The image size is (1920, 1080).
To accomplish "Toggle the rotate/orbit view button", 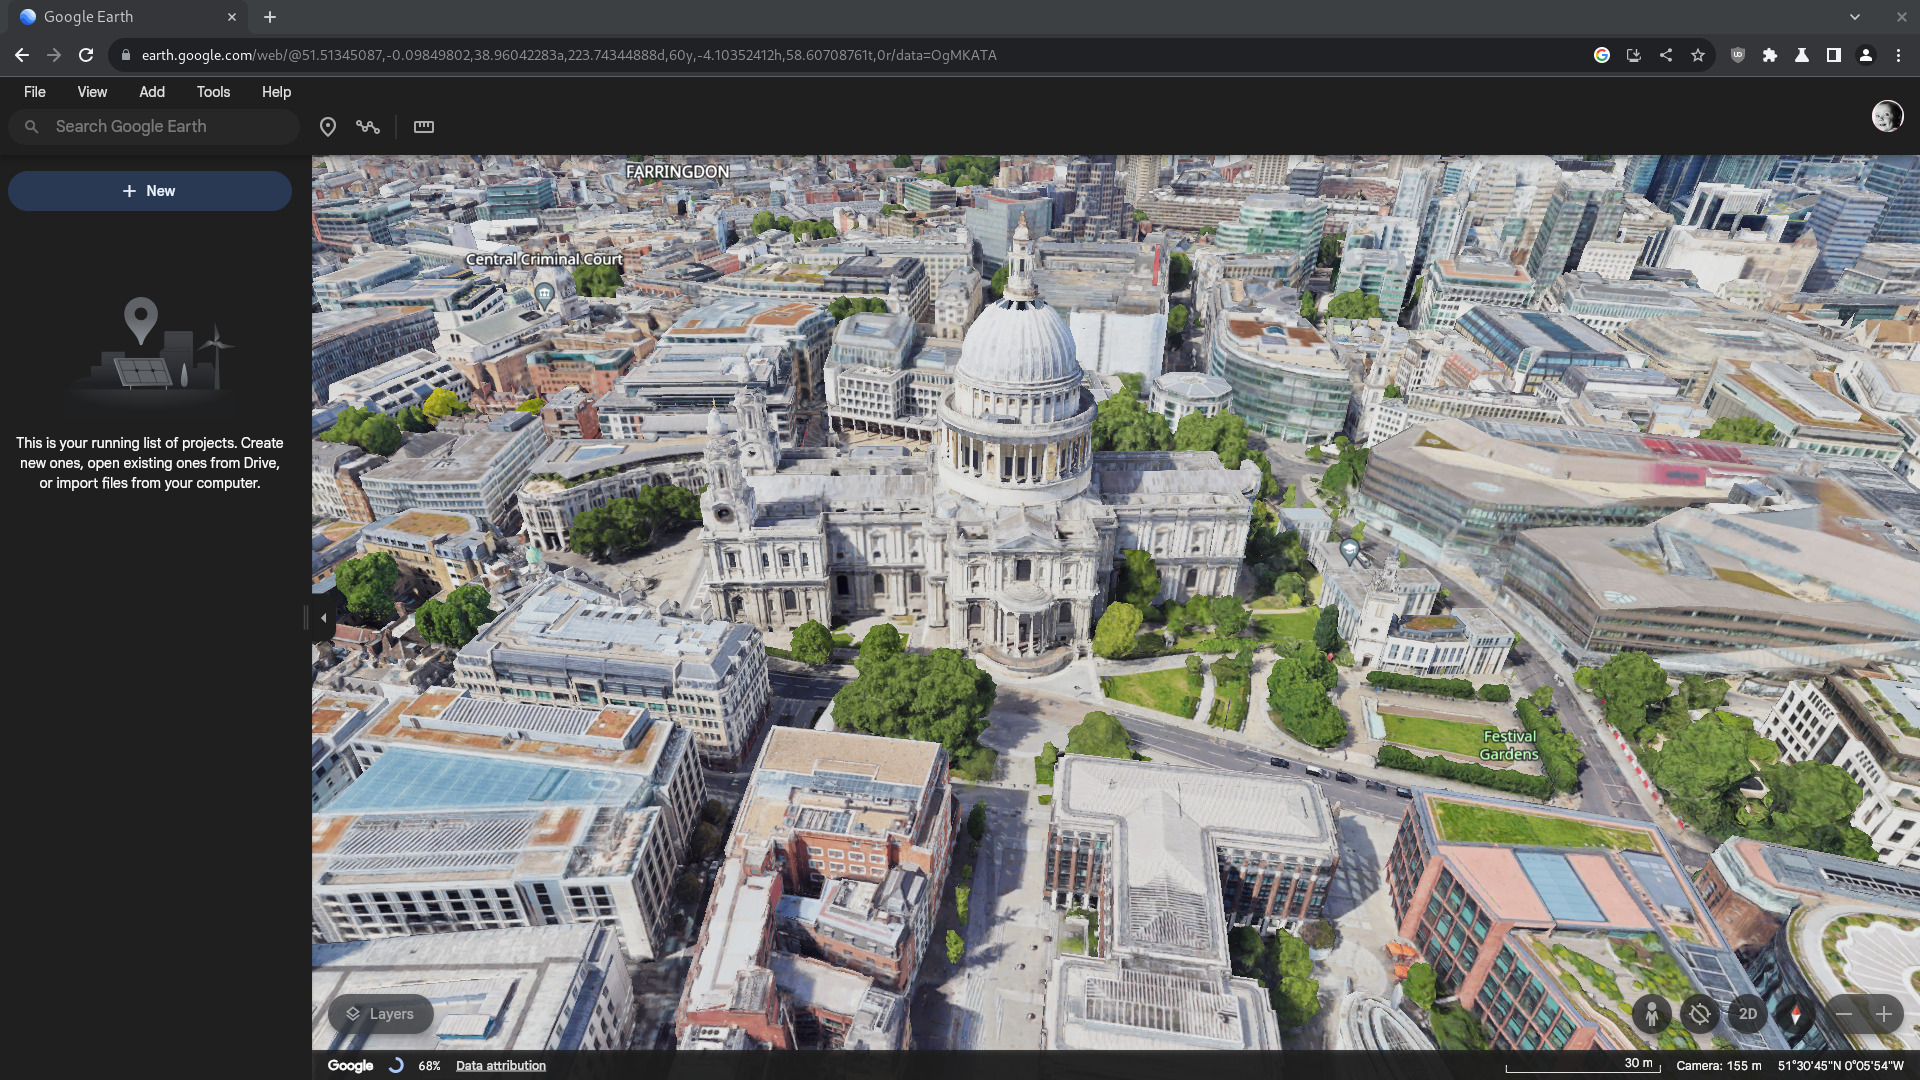I will click(1700, 1014).
